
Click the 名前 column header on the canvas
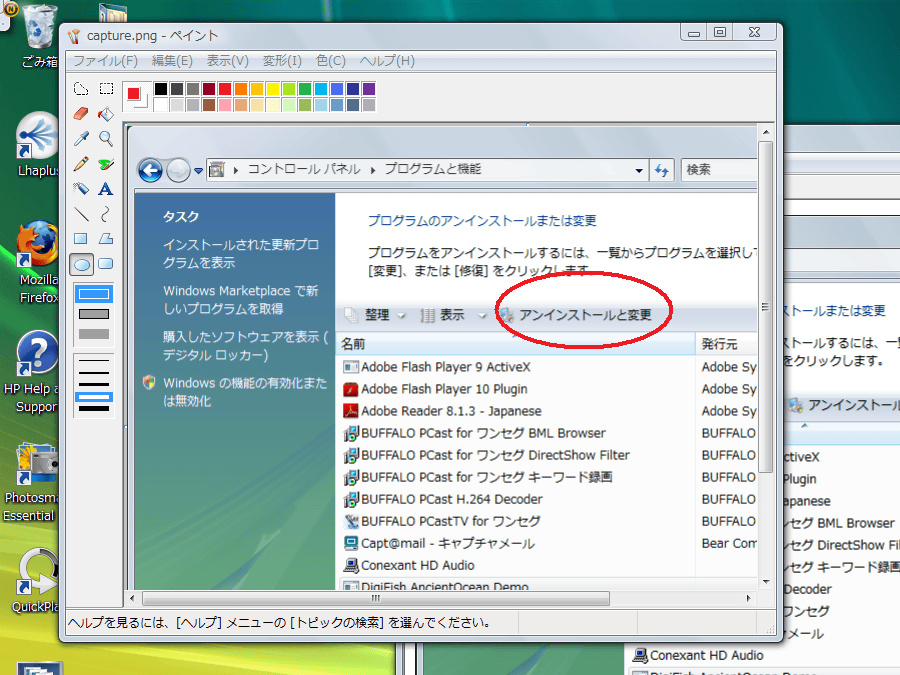click(515, 344)
